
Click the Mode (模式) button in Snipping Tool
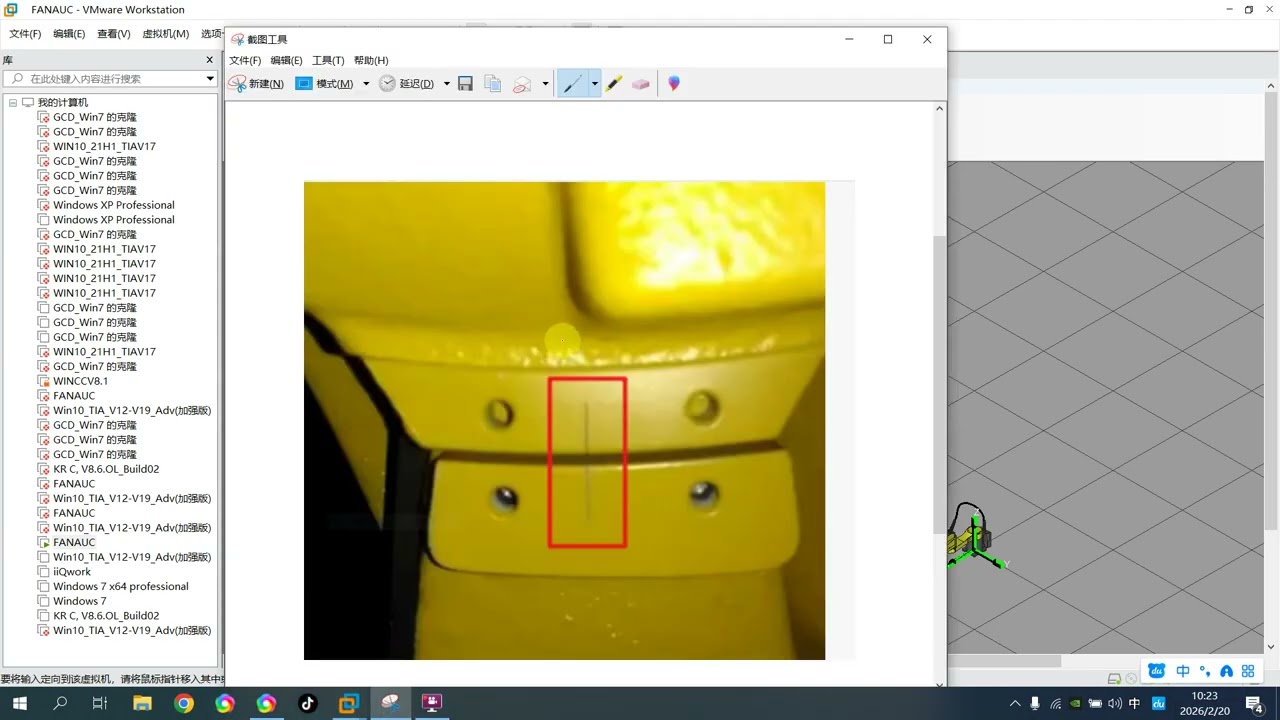point(325,84)
